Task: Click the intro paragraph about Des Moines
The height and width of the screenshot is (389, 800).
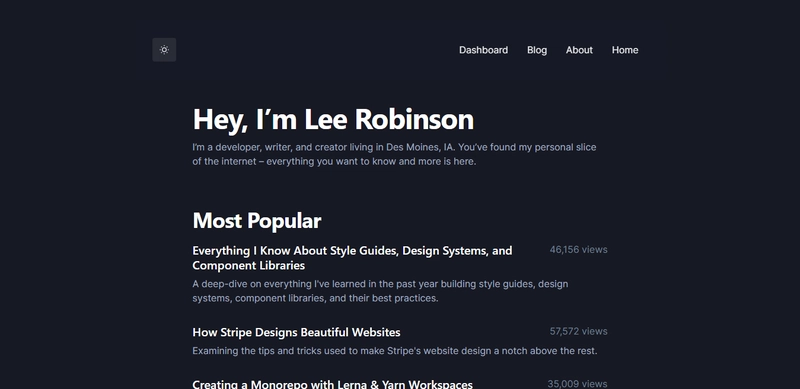Action: coord(394,154)
